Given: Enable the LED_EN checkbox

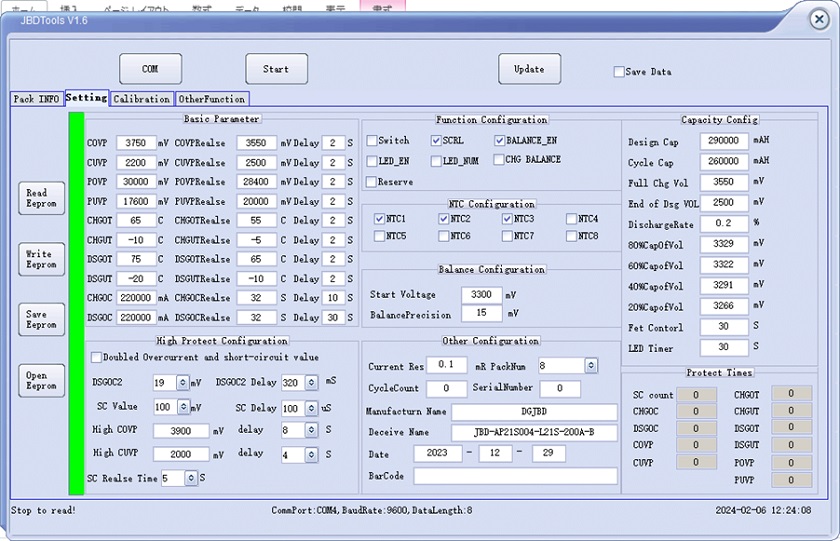Looking at the screenshot, I should point(372,161).
